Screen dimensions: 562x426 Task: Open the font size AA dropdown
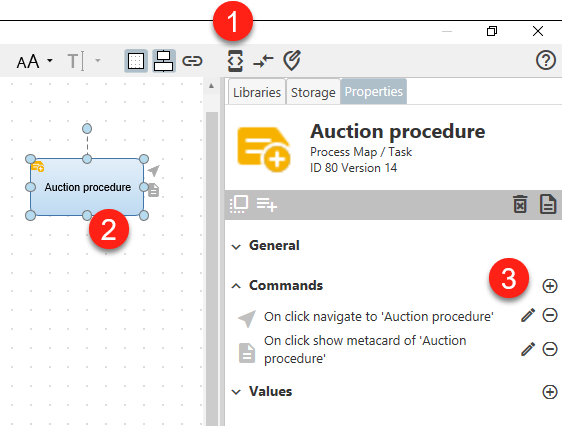point(35,61)
